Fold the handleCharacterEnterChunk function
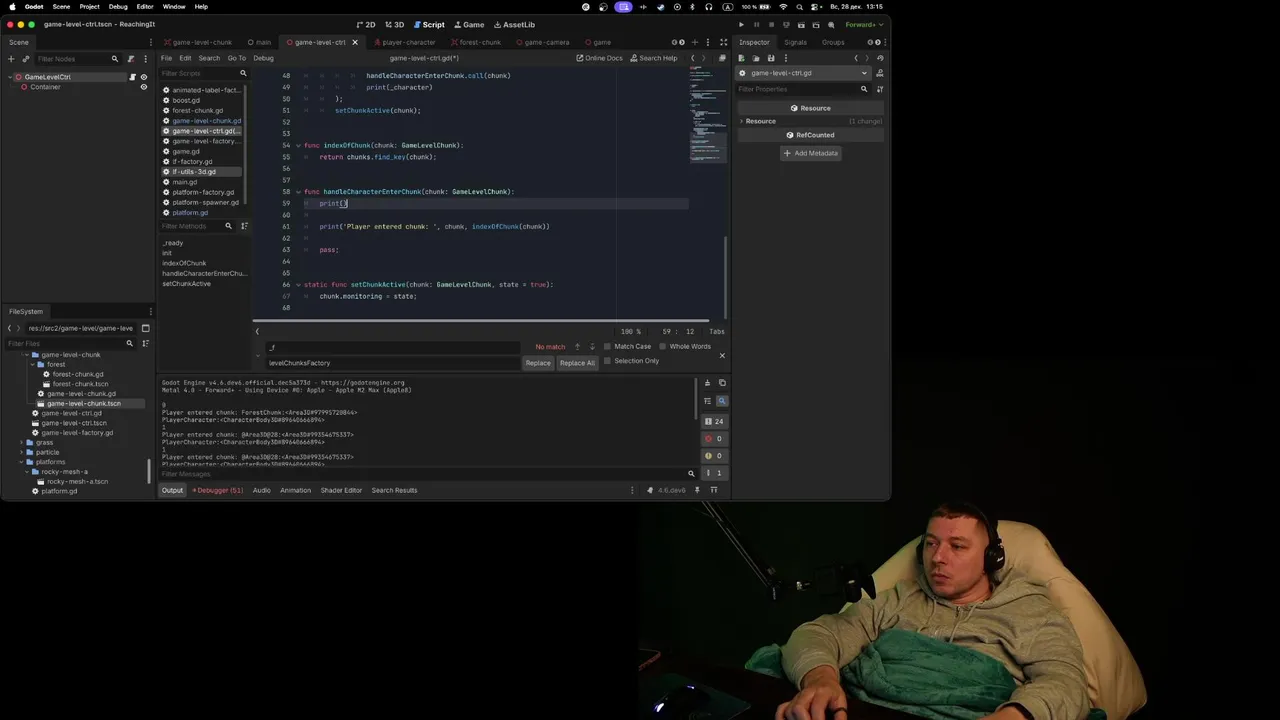 click(297, 192)
